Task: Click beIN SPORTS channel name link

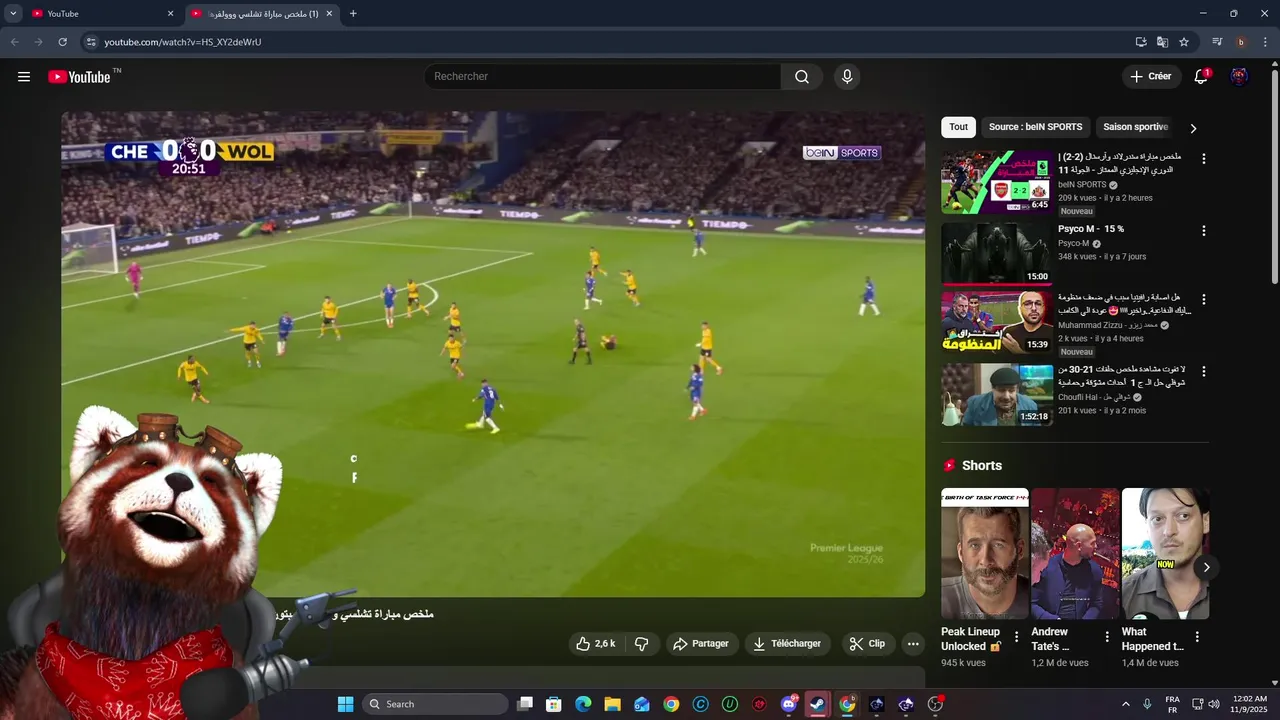Action: (x=1082, y=185)
